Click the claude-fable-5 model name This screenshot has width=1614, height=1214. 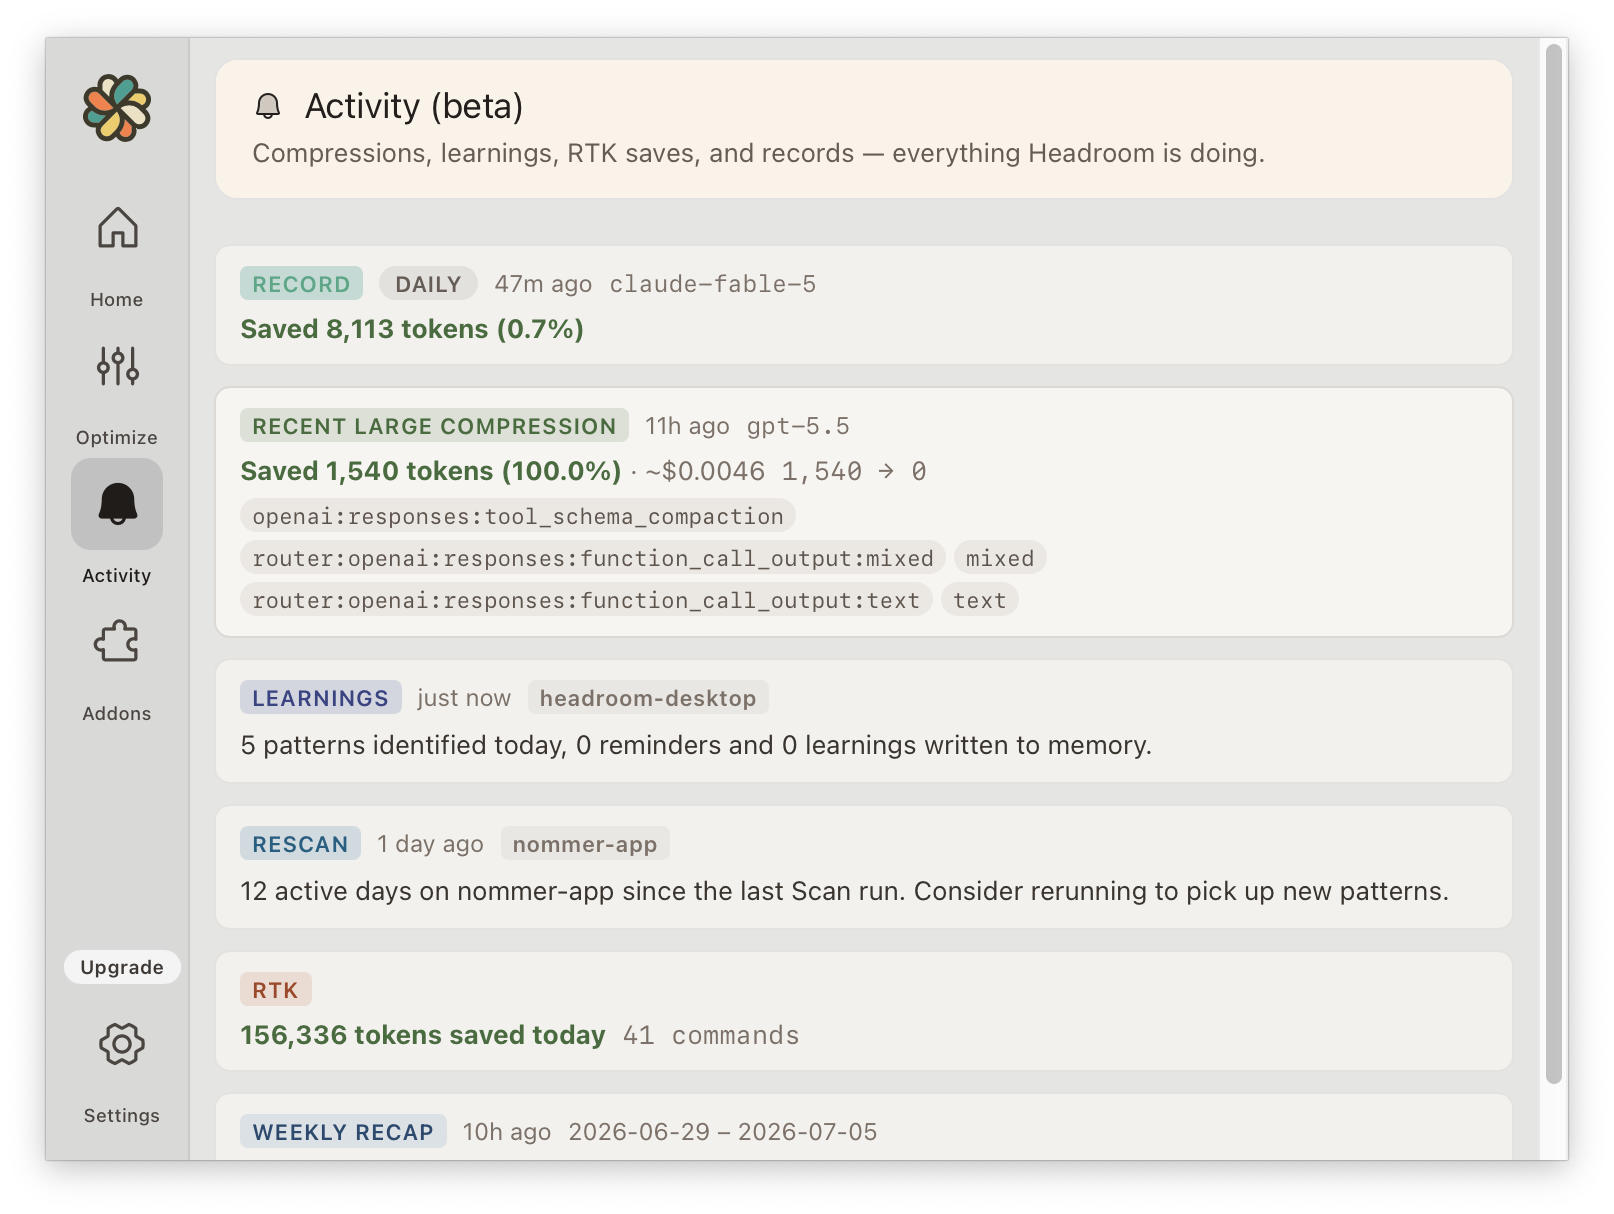click(713, 284)
